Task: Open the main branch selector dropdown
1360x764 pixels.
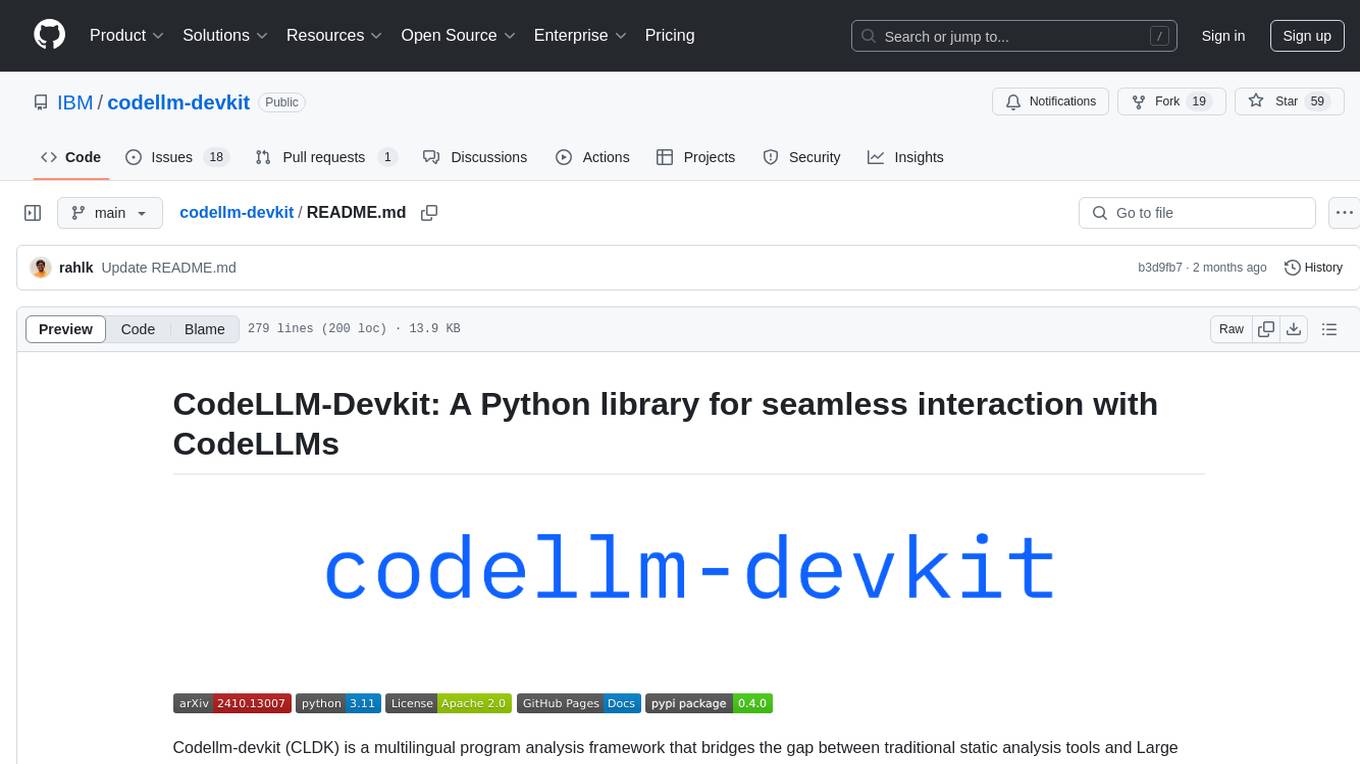Action: pos(109,213)
